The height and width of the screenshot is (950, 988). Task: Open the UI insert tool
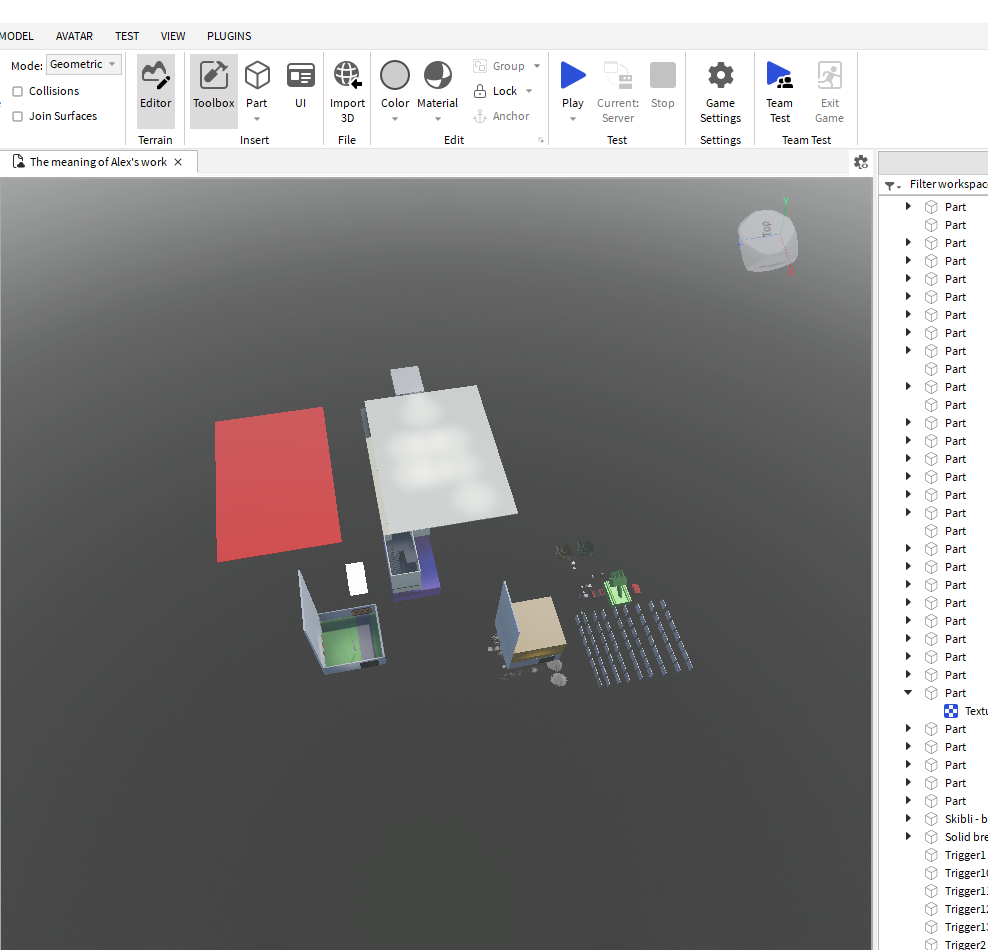(x=301, y=84)
